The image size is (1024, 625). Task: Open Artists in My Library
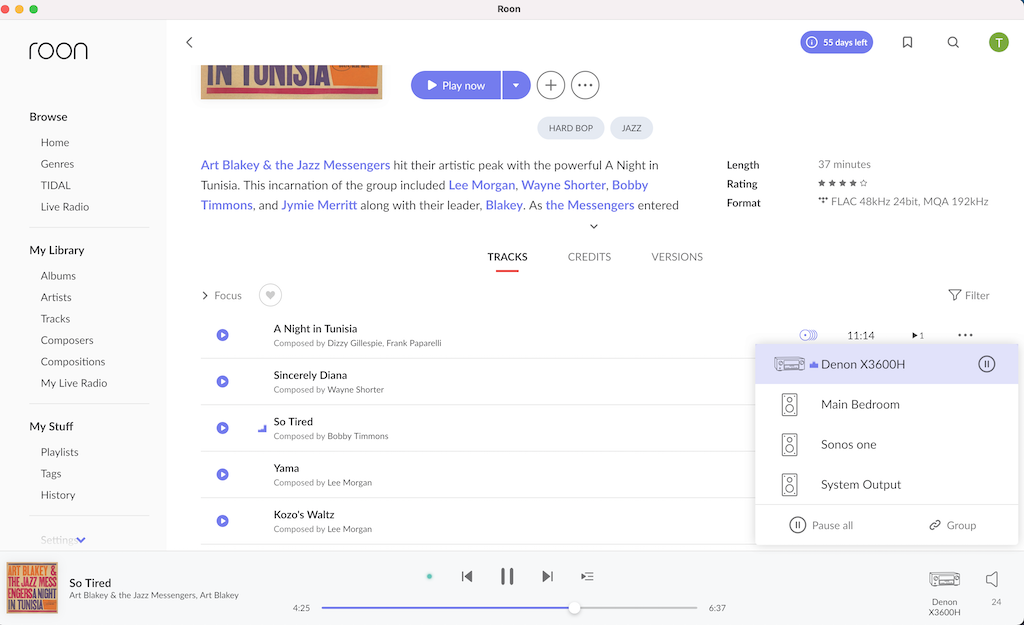pos(56,297)
